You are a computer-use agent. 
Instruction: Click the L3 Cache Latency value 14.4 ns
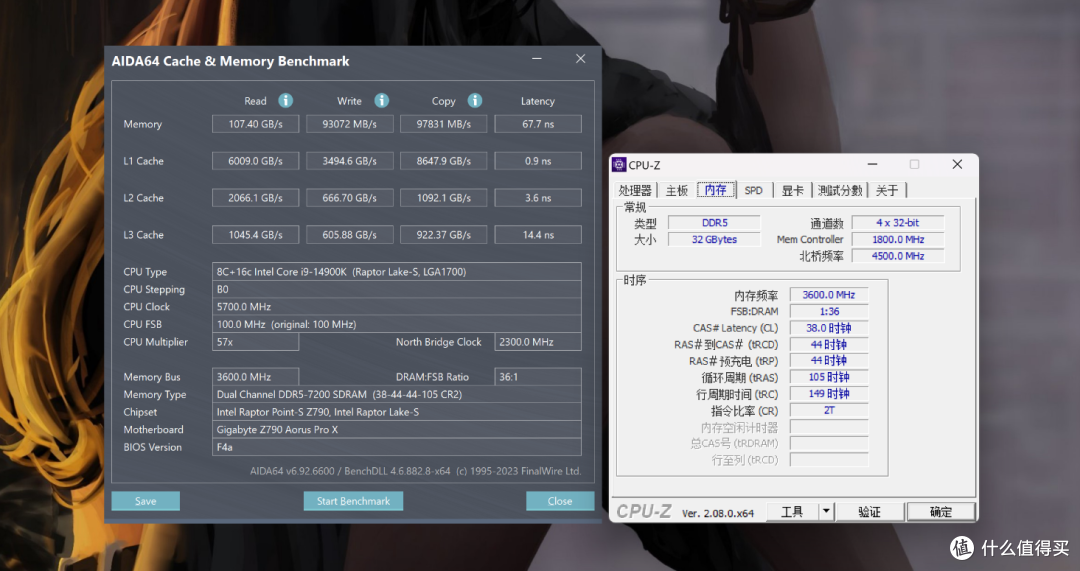(x=538, y=235)
